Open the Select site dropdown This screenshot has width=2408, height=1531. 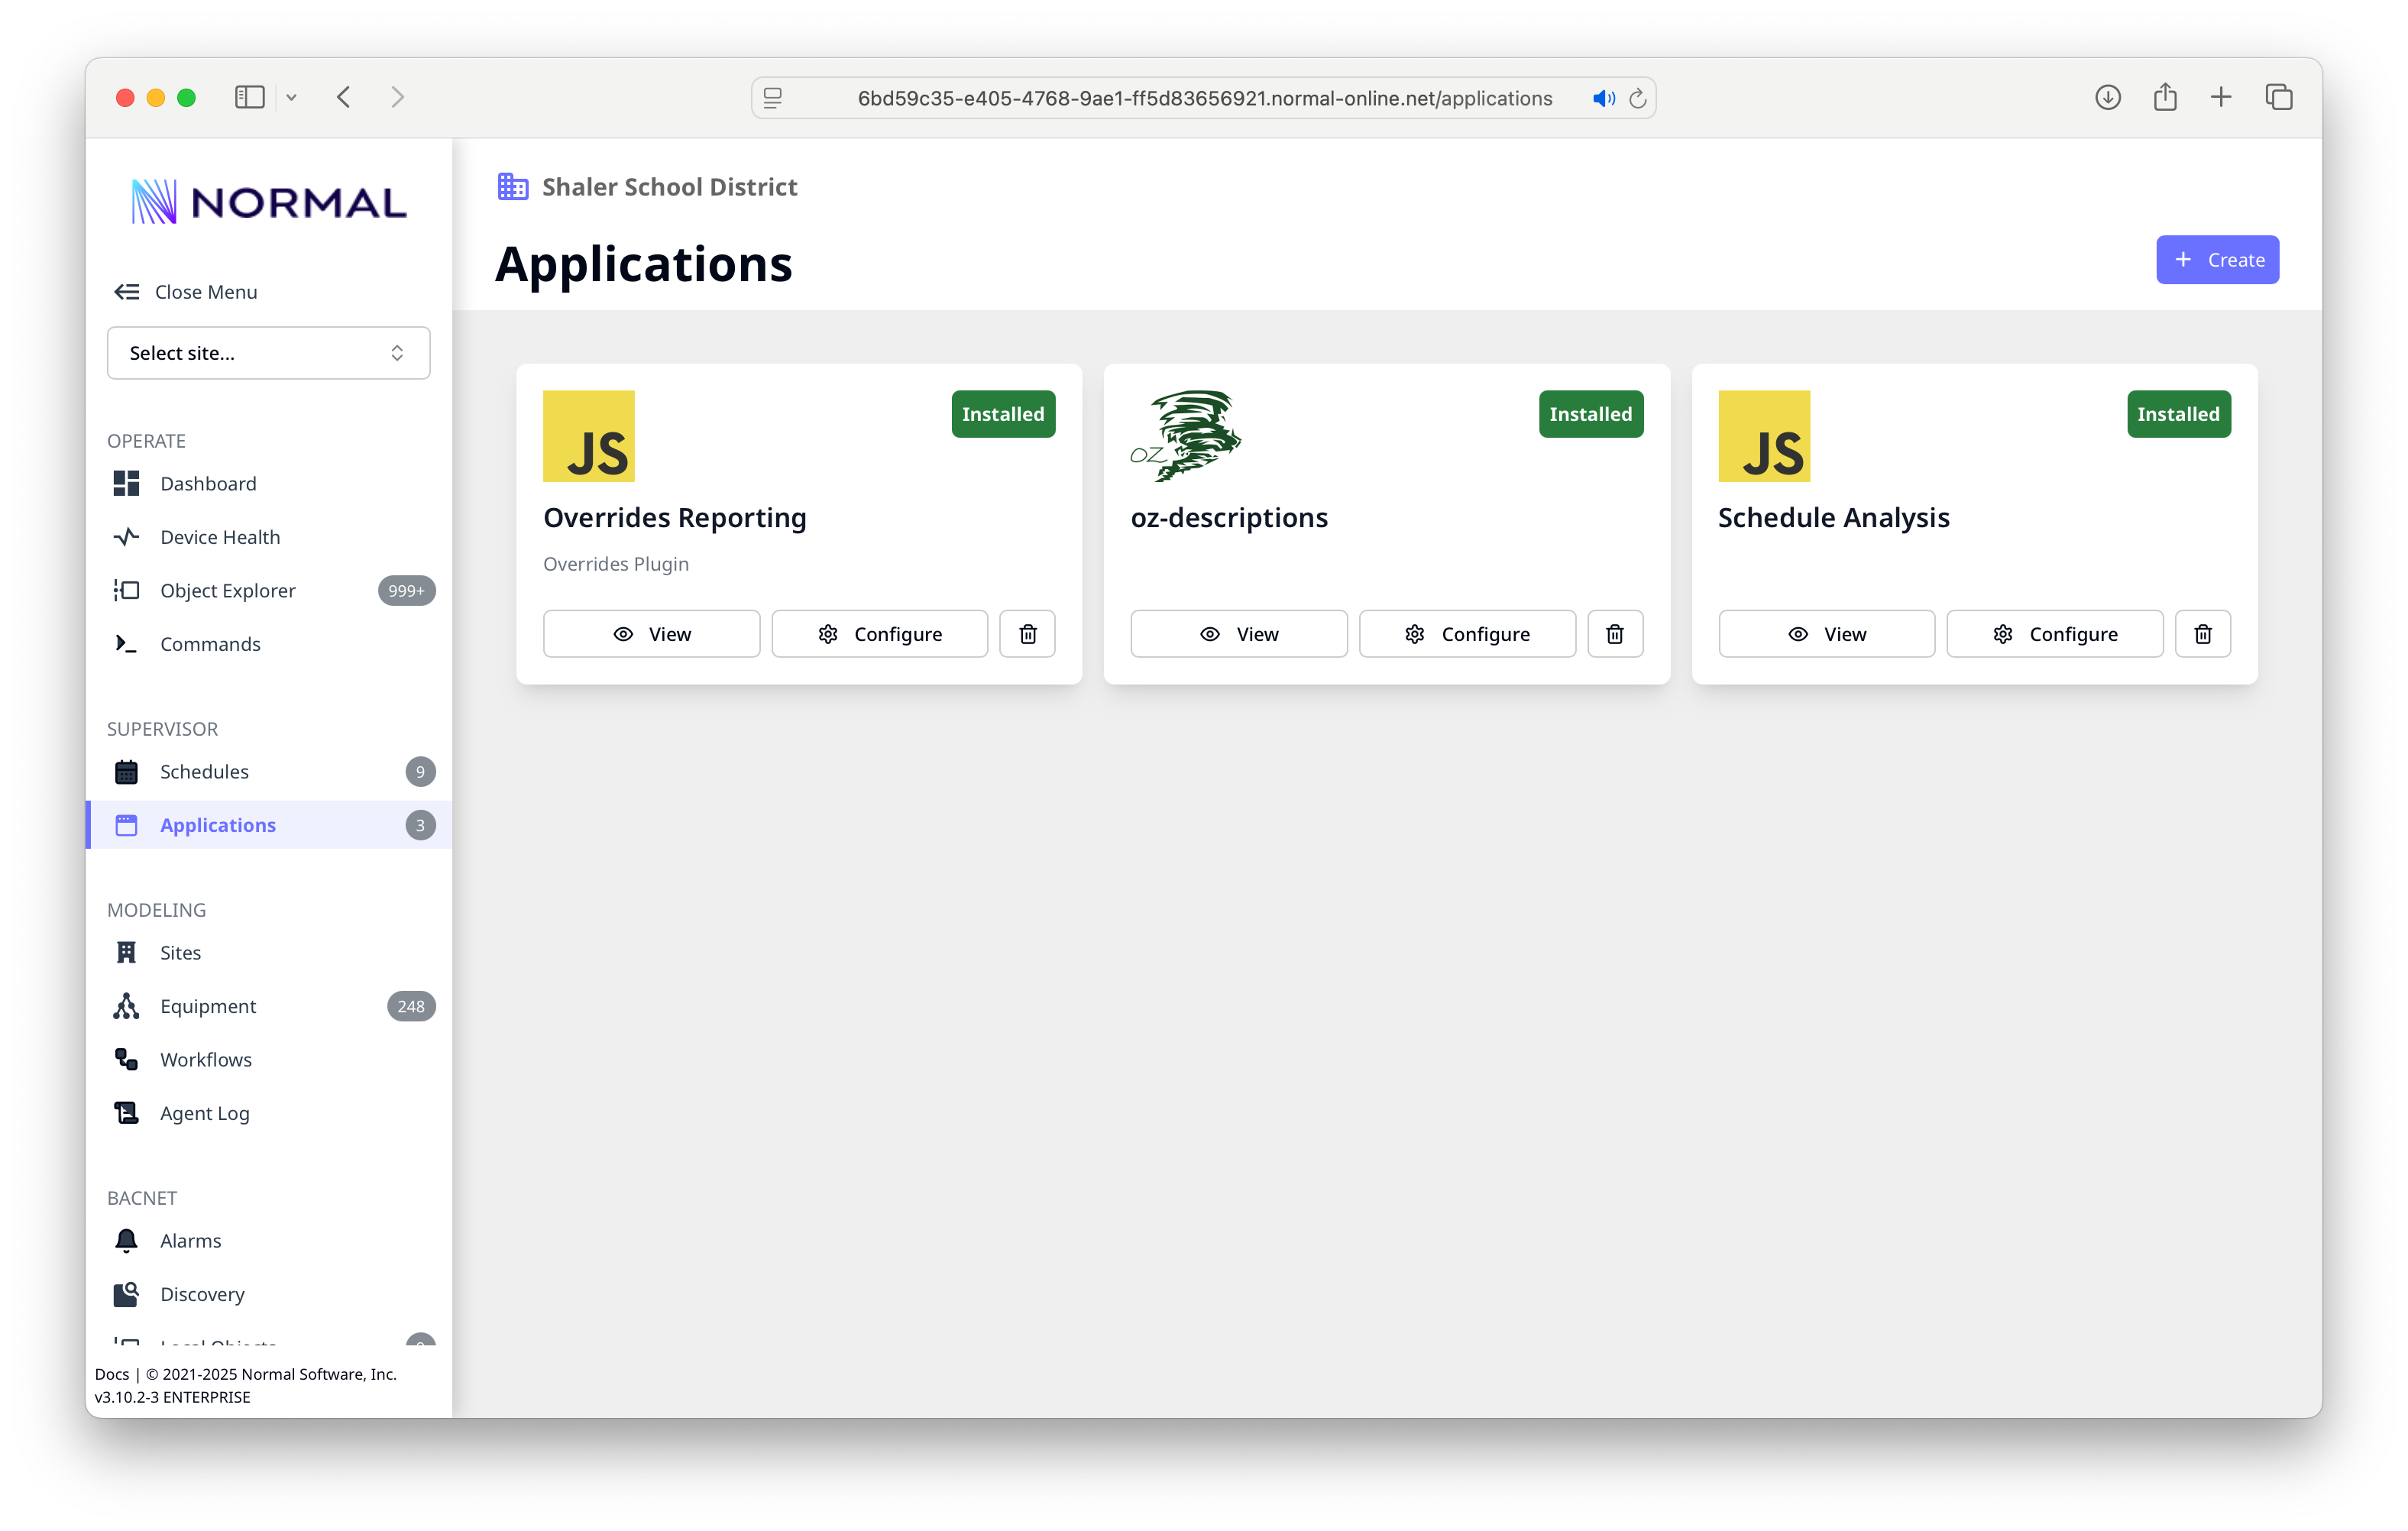point(268,353)
